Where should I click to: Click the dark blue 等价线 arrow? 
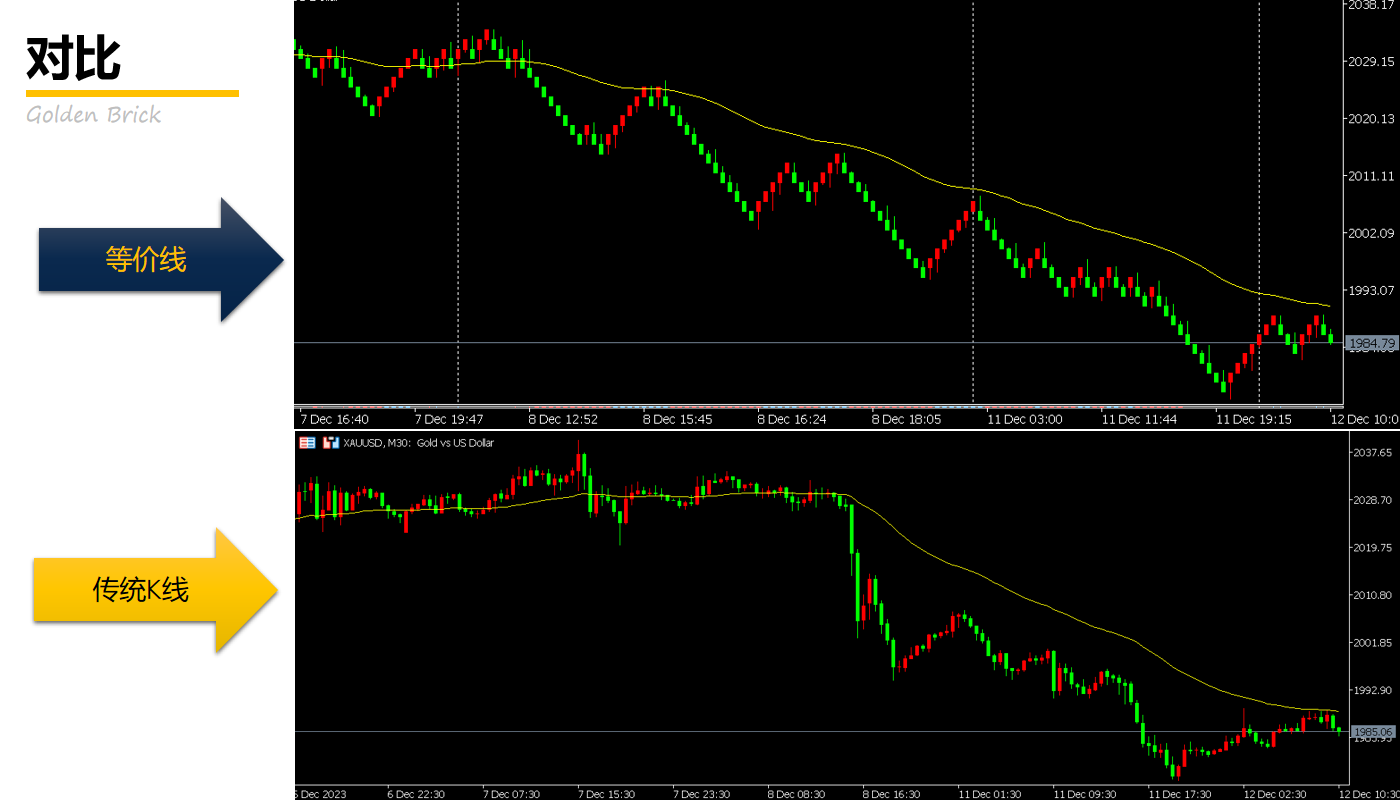click(x=150, y=260)
